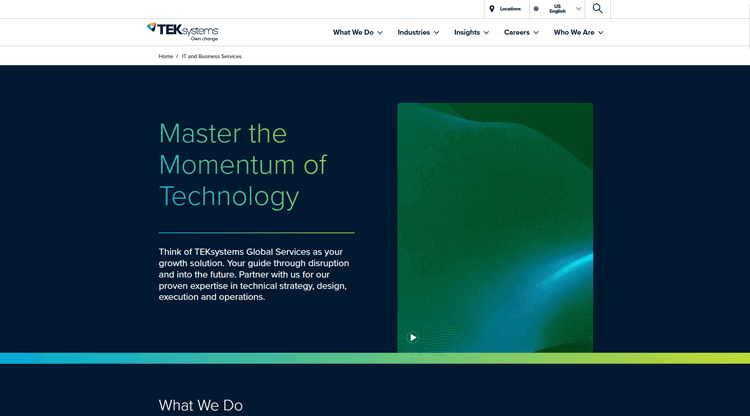Click the location pin icon

[x=492, y=9]
